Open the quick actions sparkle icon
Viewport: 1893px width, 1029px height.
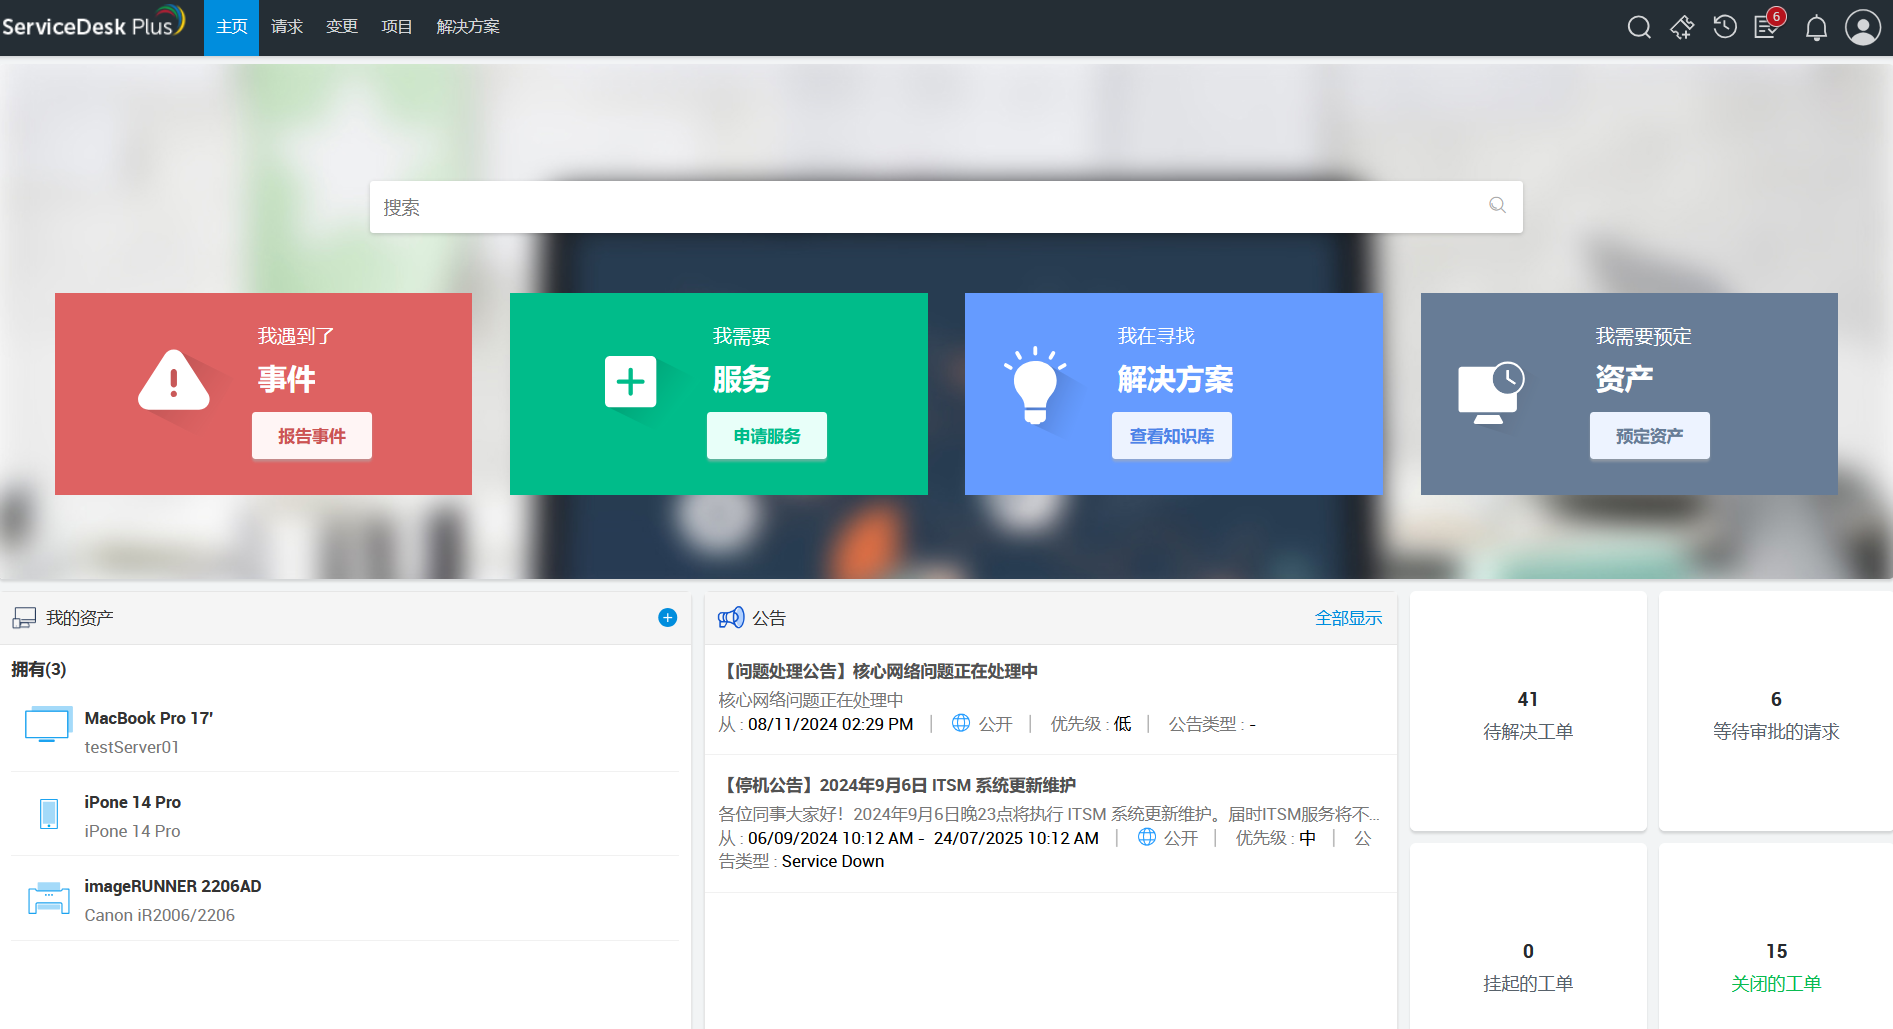[1682, 27]
